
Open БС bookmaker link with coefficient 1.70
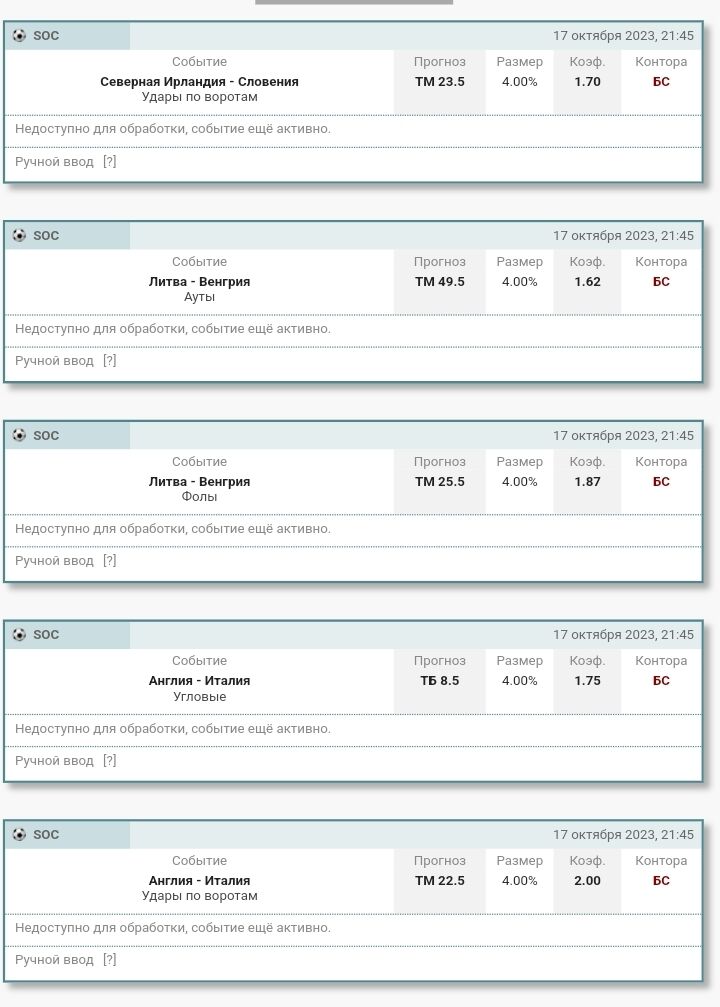[661, 82]
